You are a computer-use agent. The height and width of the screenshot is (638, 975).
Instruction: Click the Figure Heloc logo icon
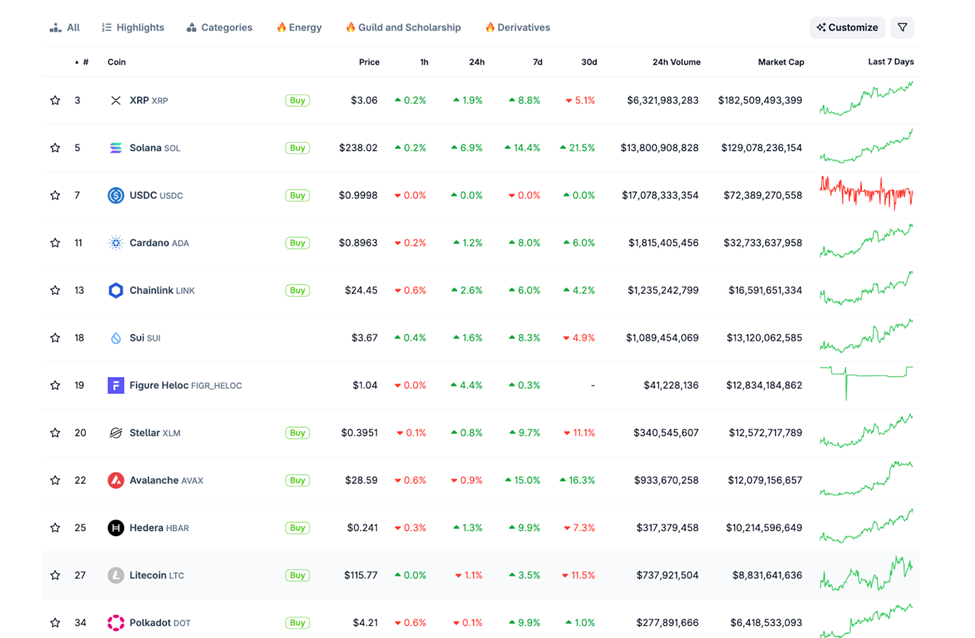116,386
